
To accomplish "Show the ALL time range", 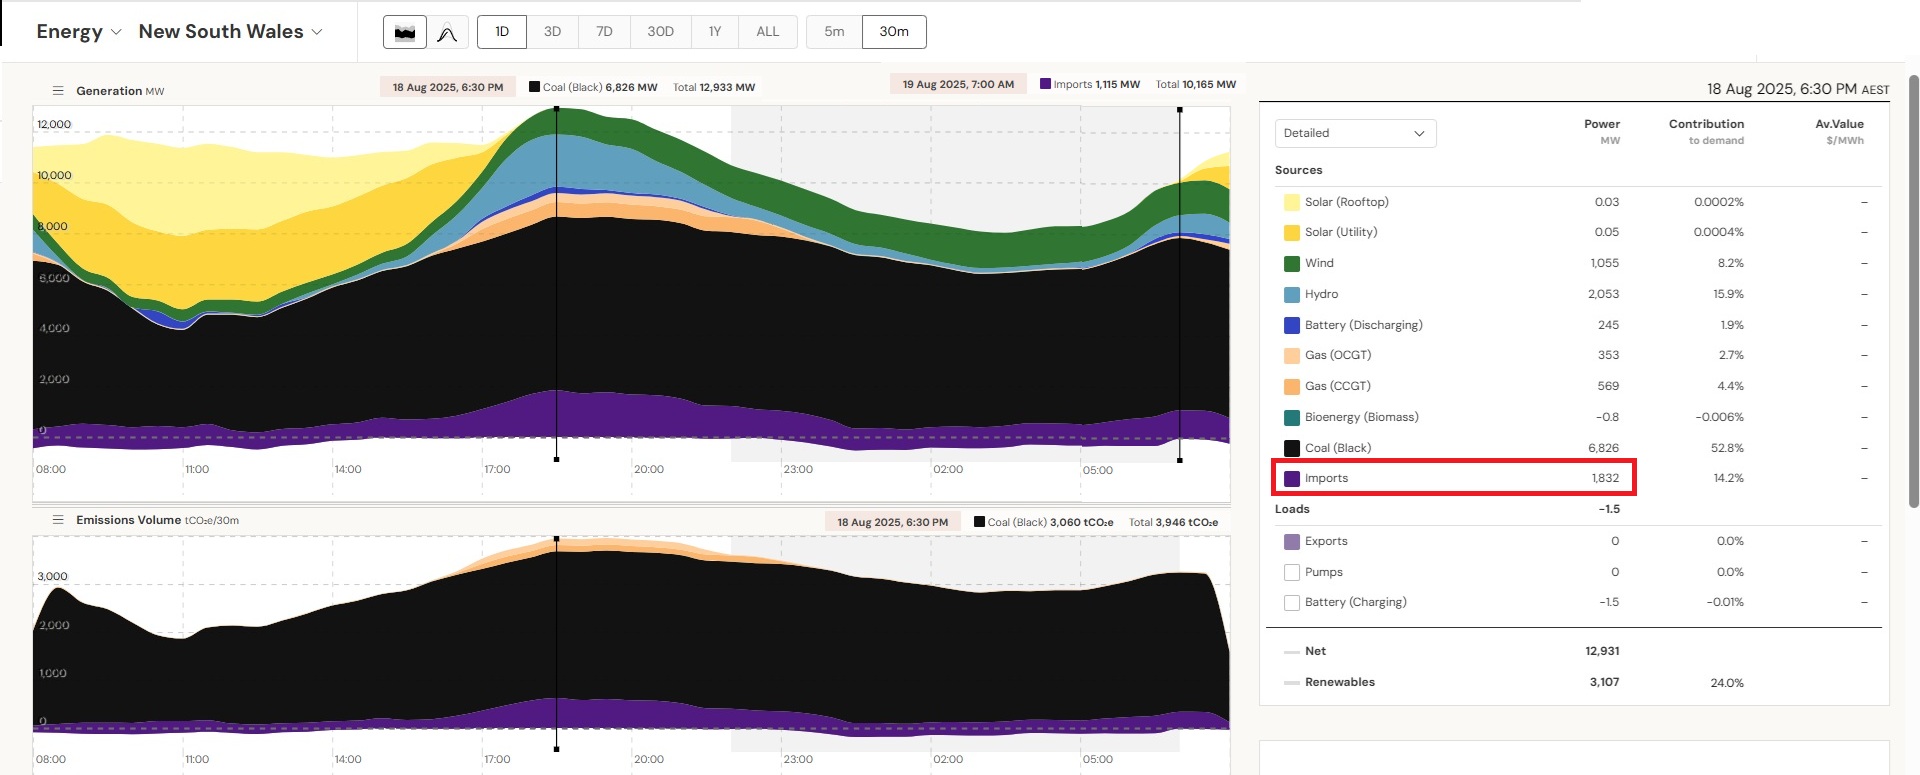I will (767, 32).
